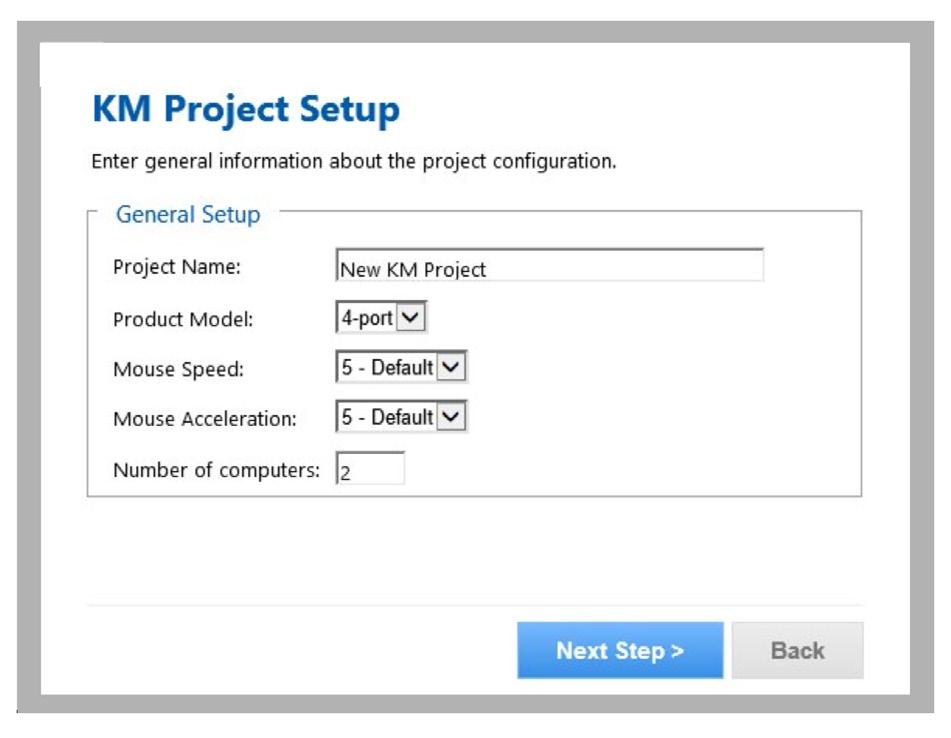Expand the Mouse Acceleration dropdown

[x=401, y=417]
